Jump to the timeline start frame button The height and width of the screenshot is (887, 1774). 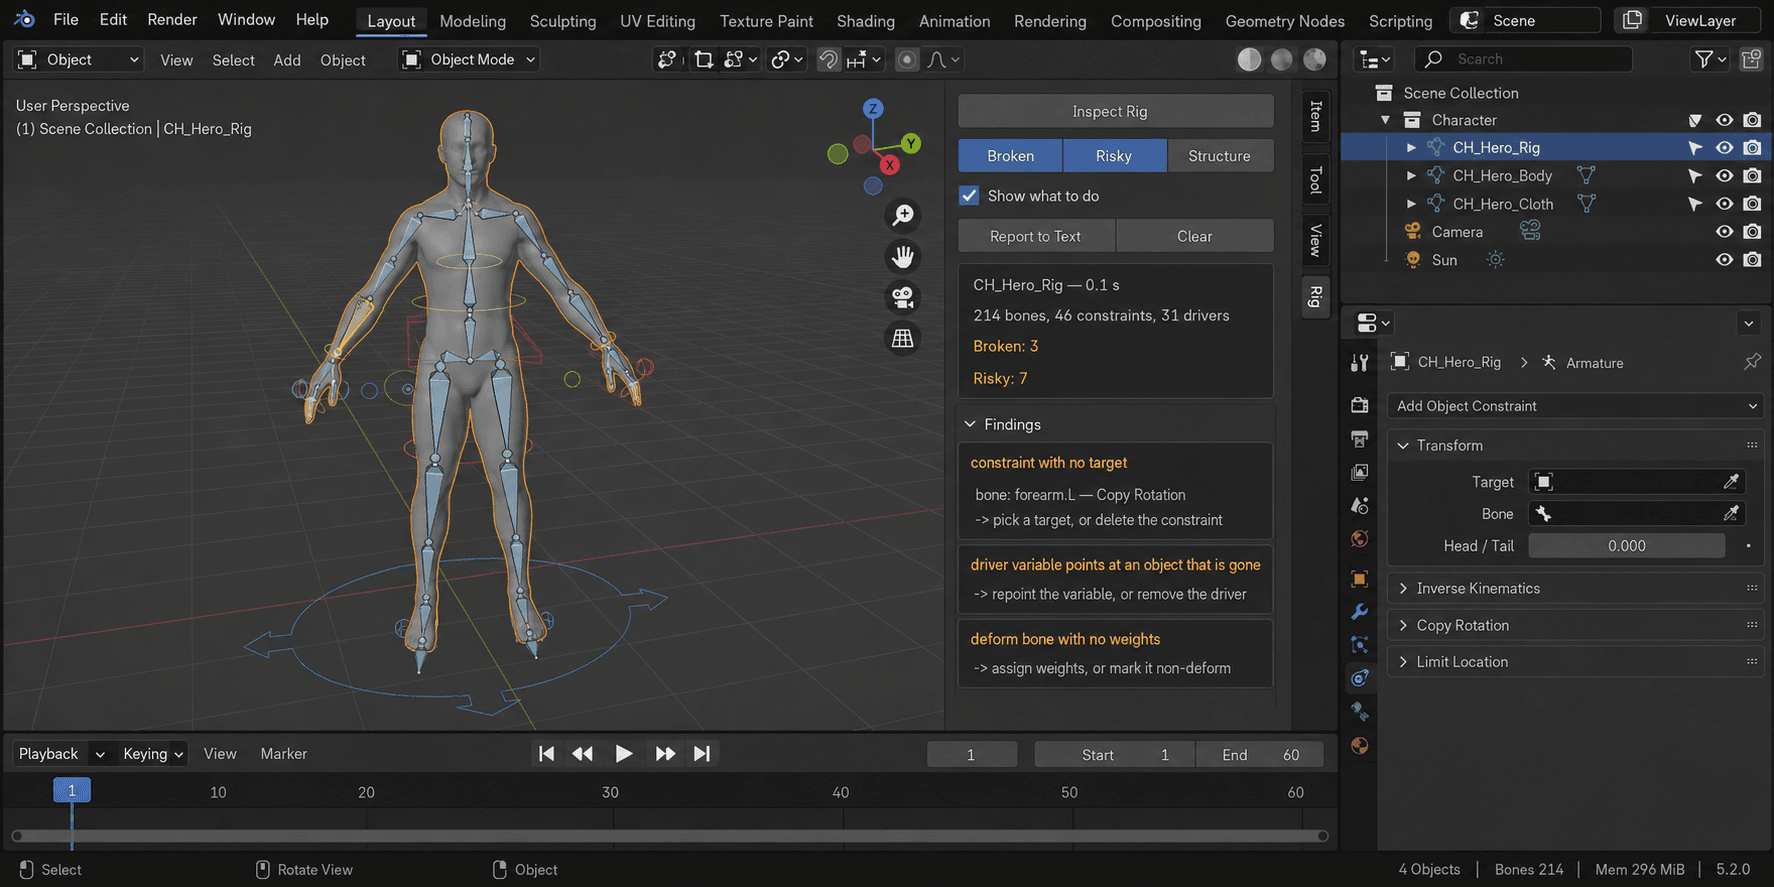546,754
